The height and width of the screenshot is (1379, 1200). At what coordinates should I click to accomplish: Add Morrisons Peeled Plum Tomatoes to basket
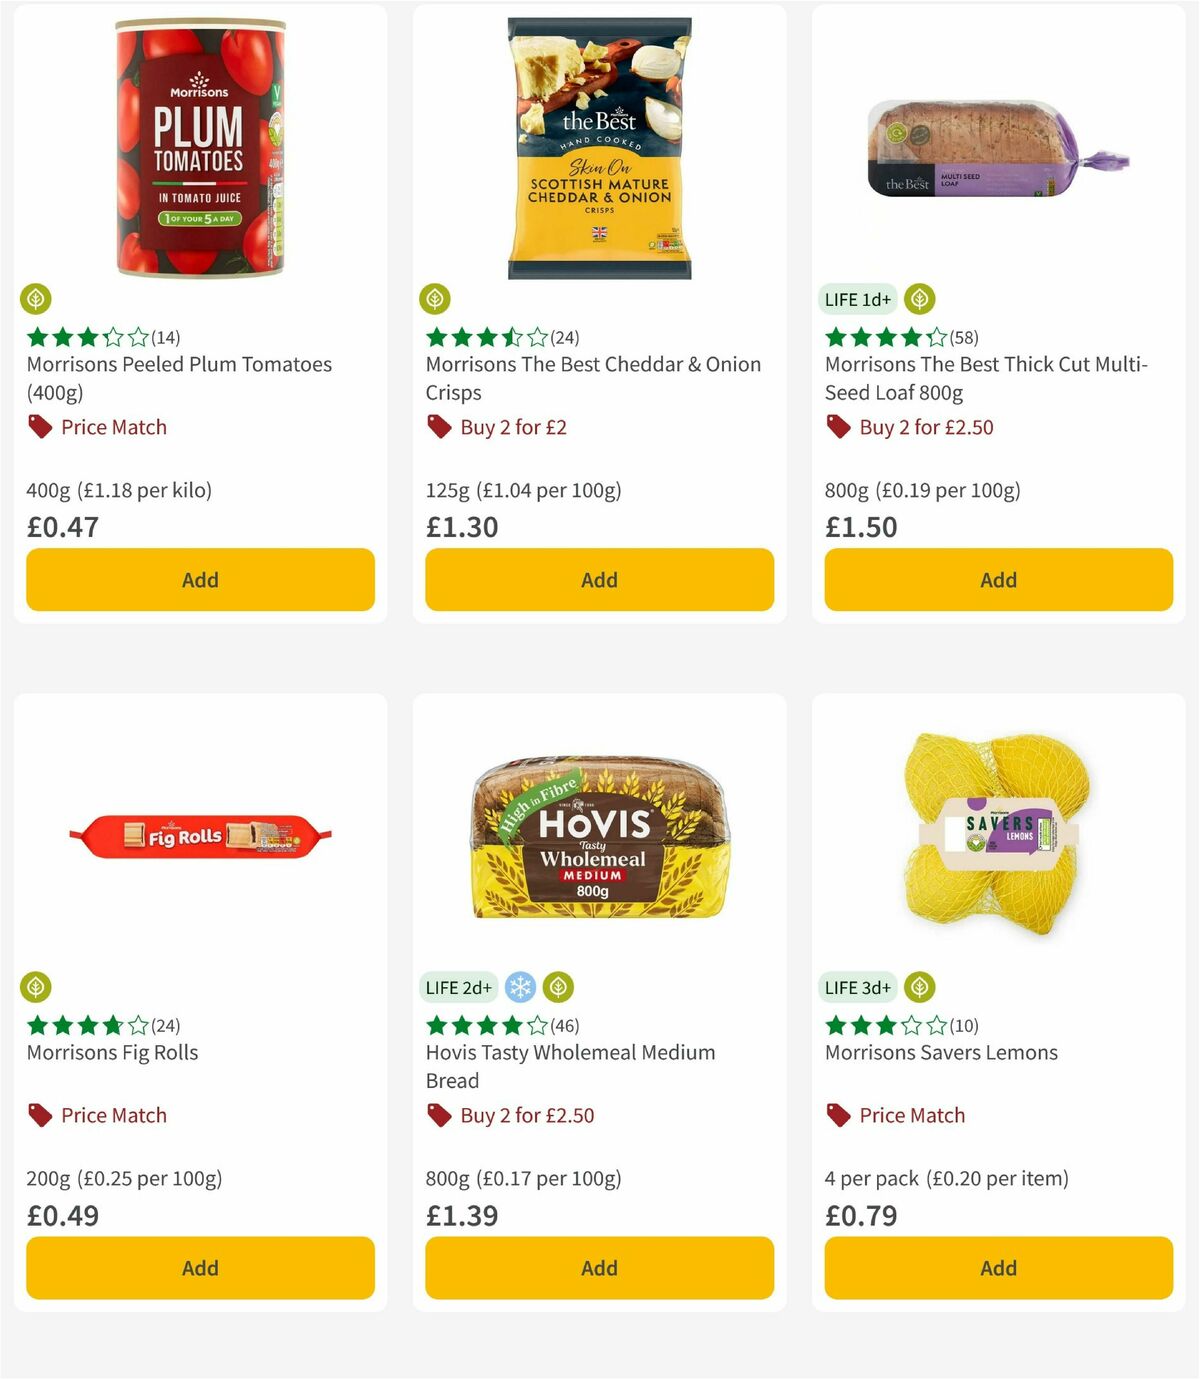coord(199,580)
